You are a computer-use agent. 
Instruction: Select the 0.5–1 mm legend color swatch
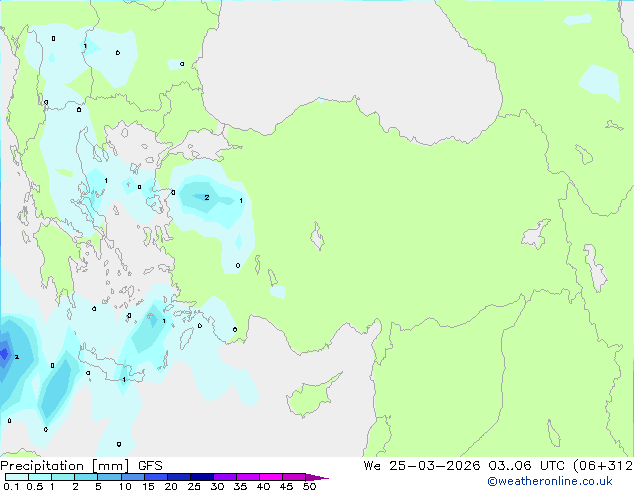[40, 477]
